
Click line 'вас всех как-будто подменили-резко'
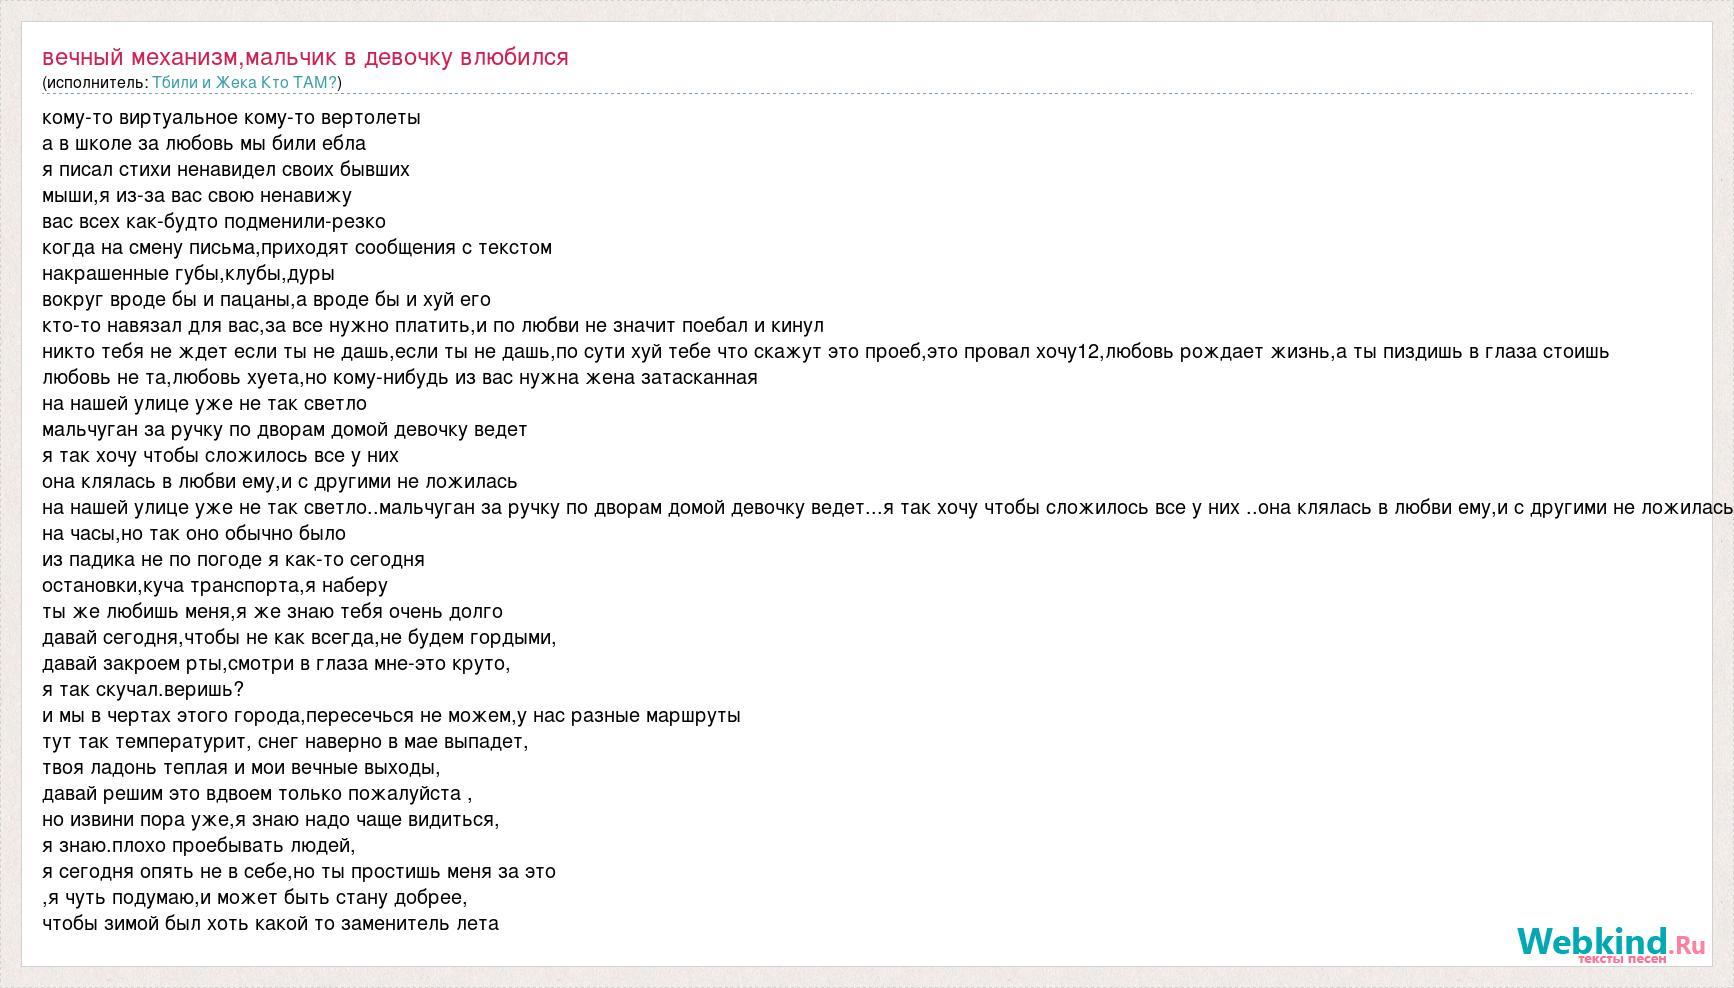tap(214, 221)
